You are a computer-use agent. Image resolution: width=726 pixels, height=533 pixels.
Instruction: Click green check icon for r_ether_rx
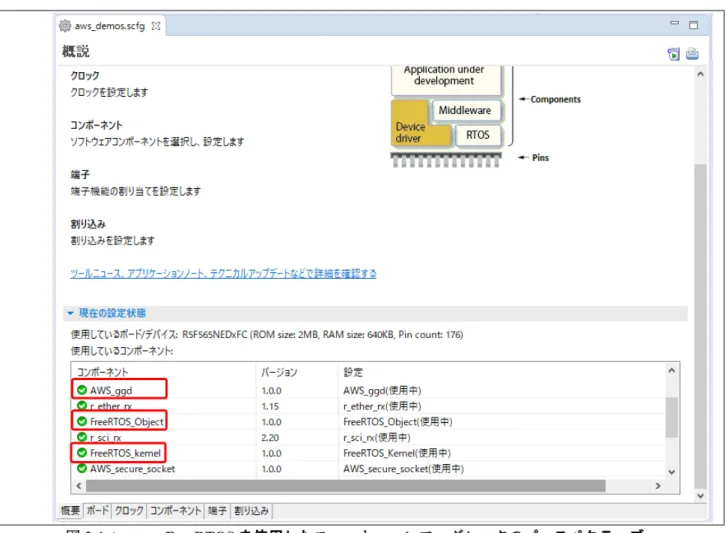click(x=82, y=406)
